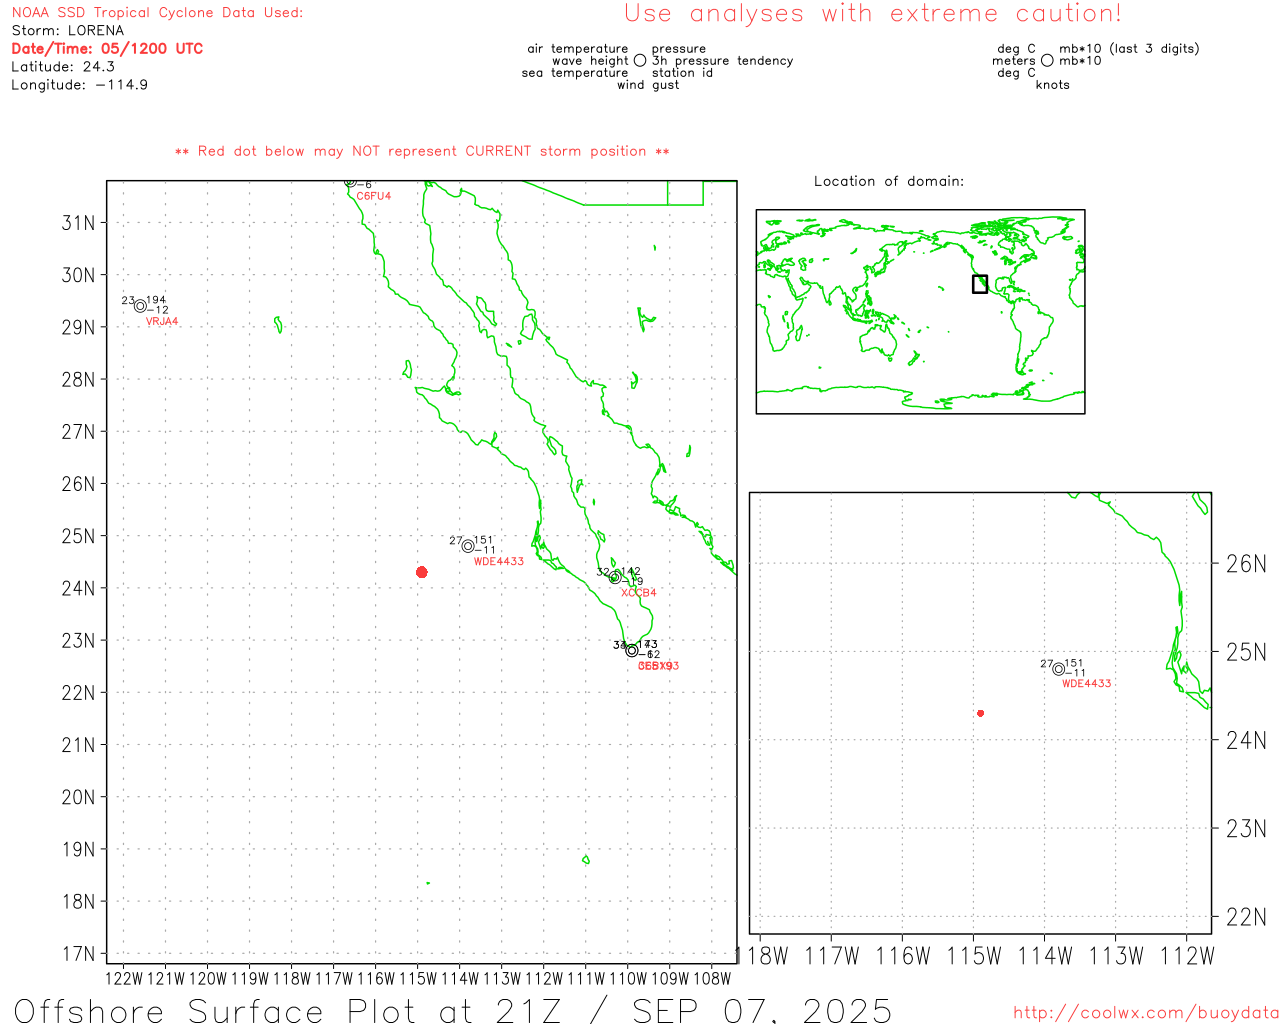The width and height of the screenshot is (1280, 1024).
Task: Click the '31N' latitude axis label
Action: coord(79,223)
